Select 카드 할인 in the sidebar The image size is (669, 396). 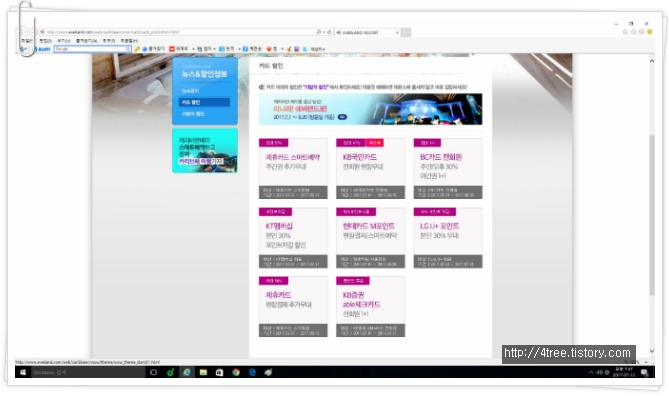pos(204,102)
